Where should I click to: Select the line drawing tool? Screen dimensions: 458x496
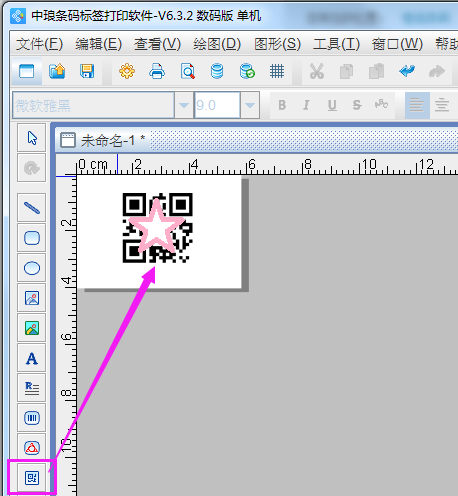(x=32, y=208)
